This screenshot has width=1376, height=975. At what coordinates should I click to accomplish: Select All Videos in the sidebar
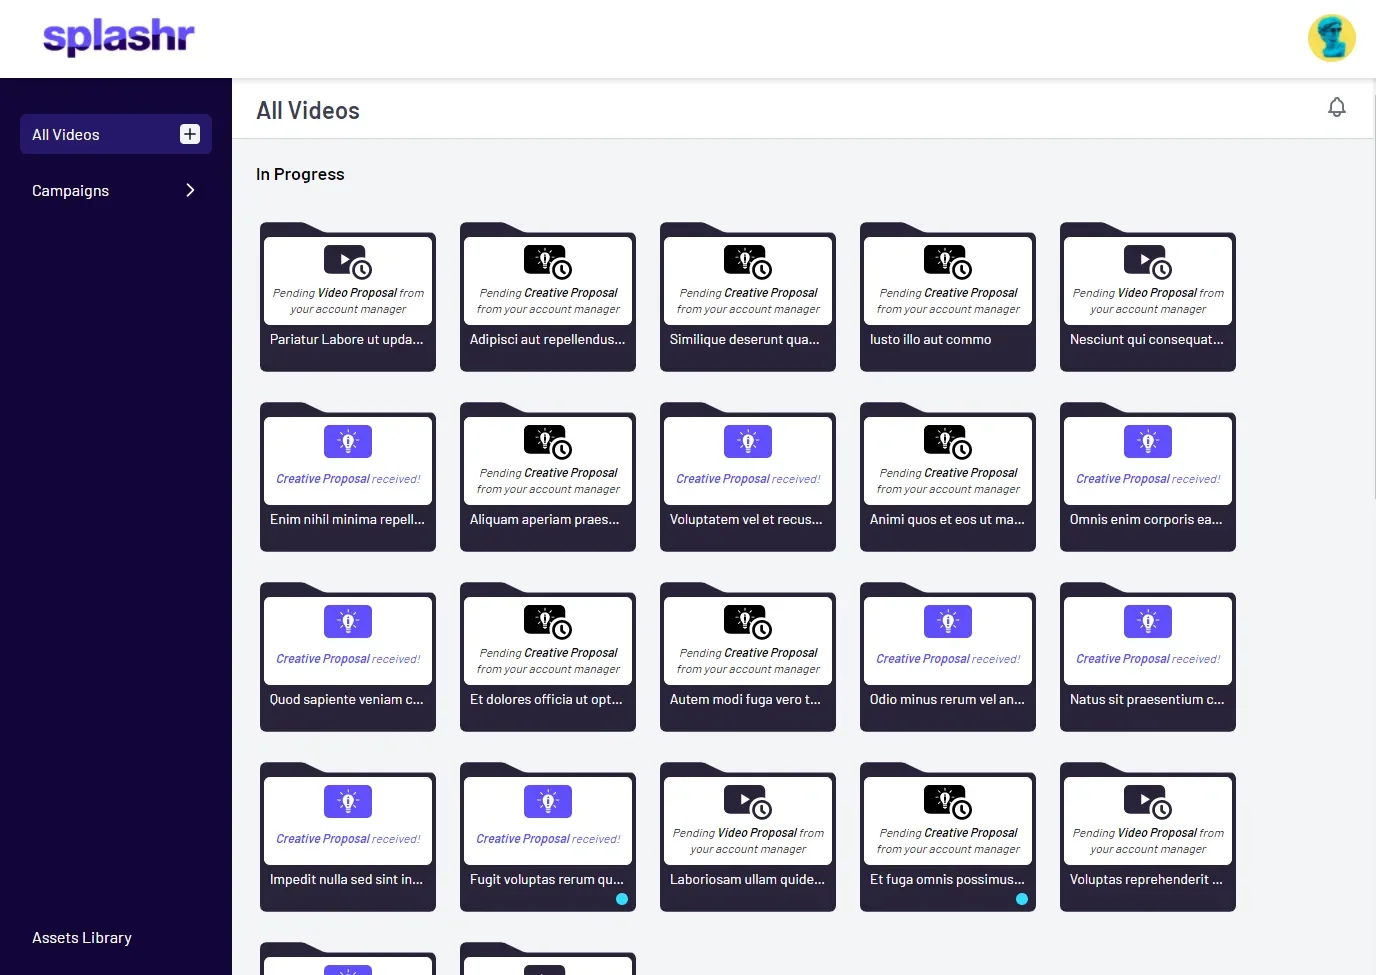66,135
